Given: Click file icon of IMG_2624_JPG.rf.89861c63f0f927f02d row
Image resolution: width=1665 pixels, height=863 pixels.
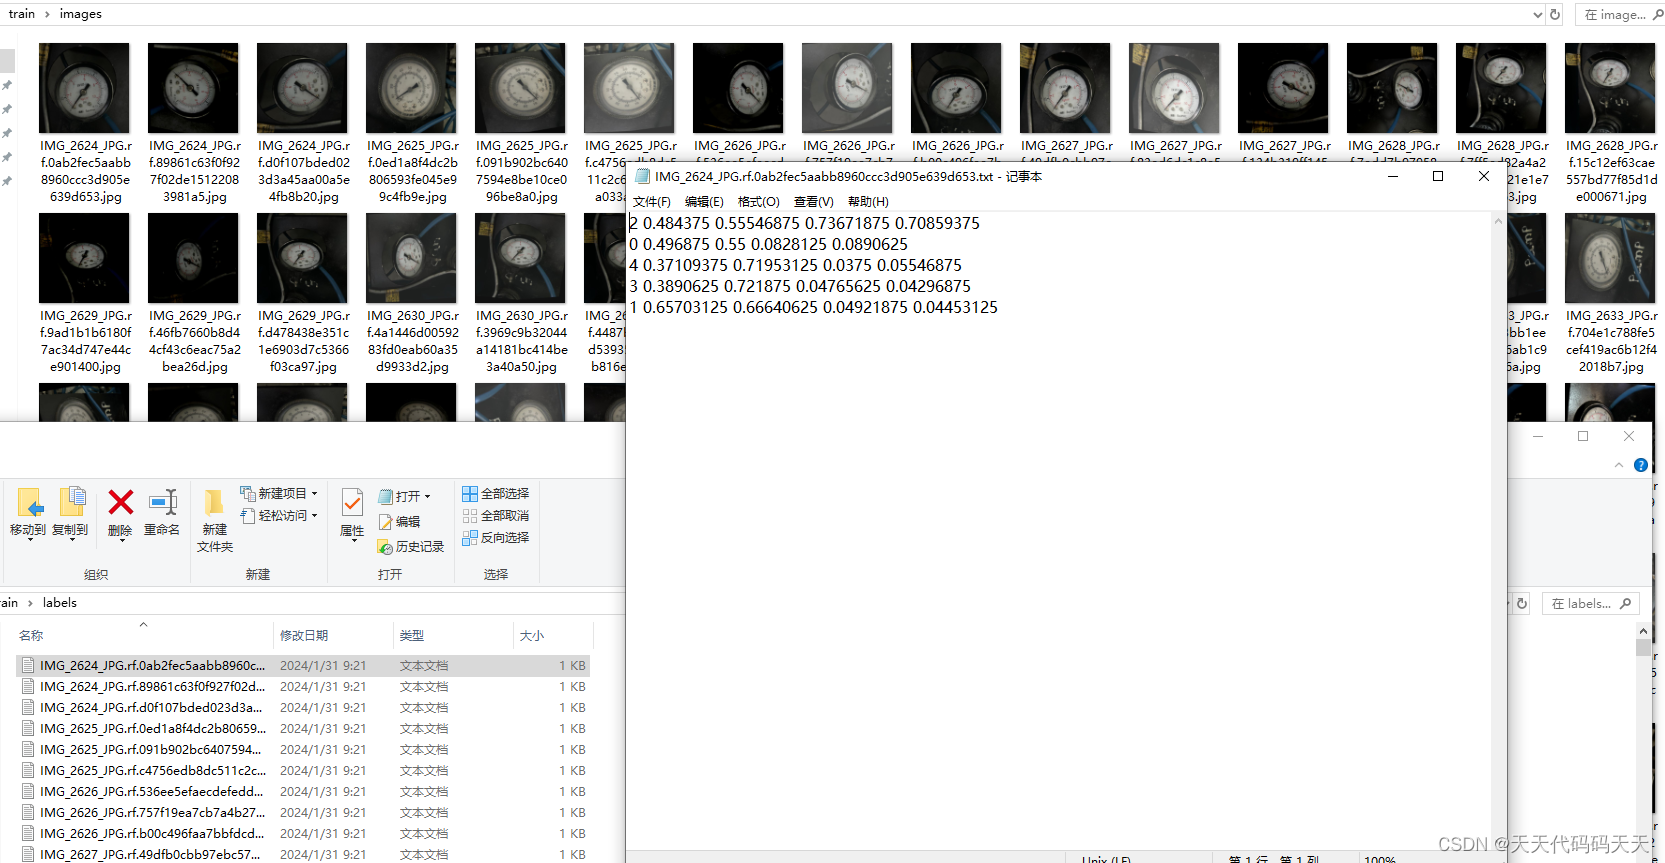Looking at the screenshot, I should coord(28,687).
